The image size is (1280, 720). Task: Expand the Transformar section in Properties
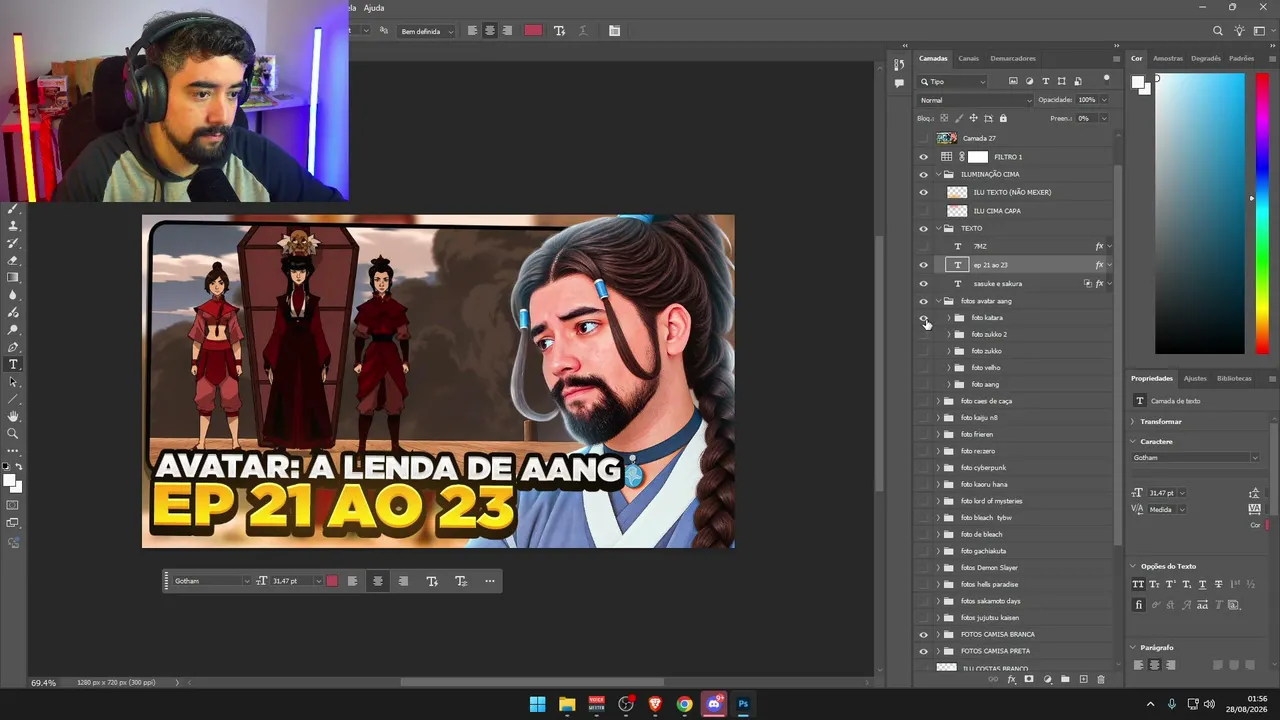point(1133,422)
